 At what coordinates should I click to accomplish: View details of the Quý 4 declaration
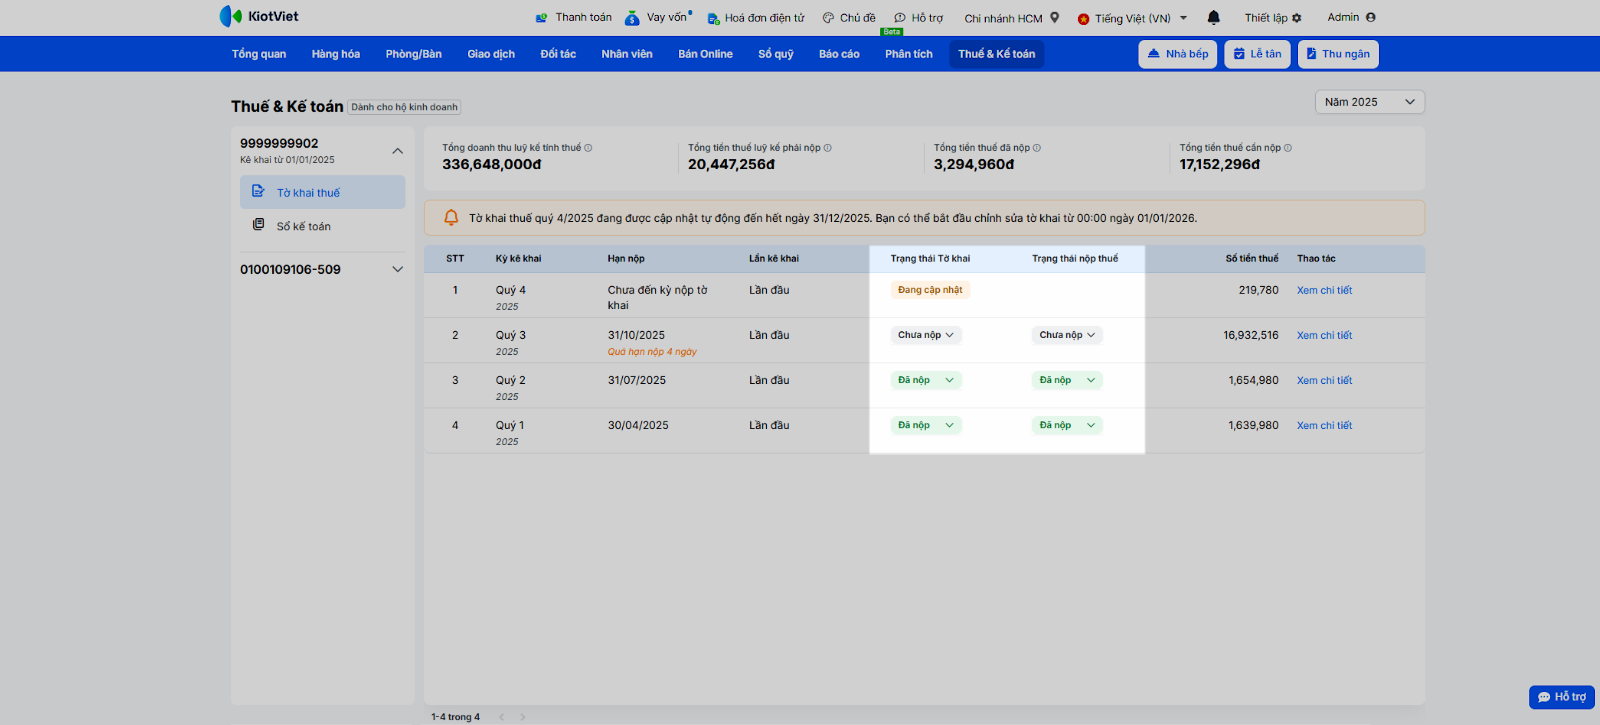click(1324, 290)
